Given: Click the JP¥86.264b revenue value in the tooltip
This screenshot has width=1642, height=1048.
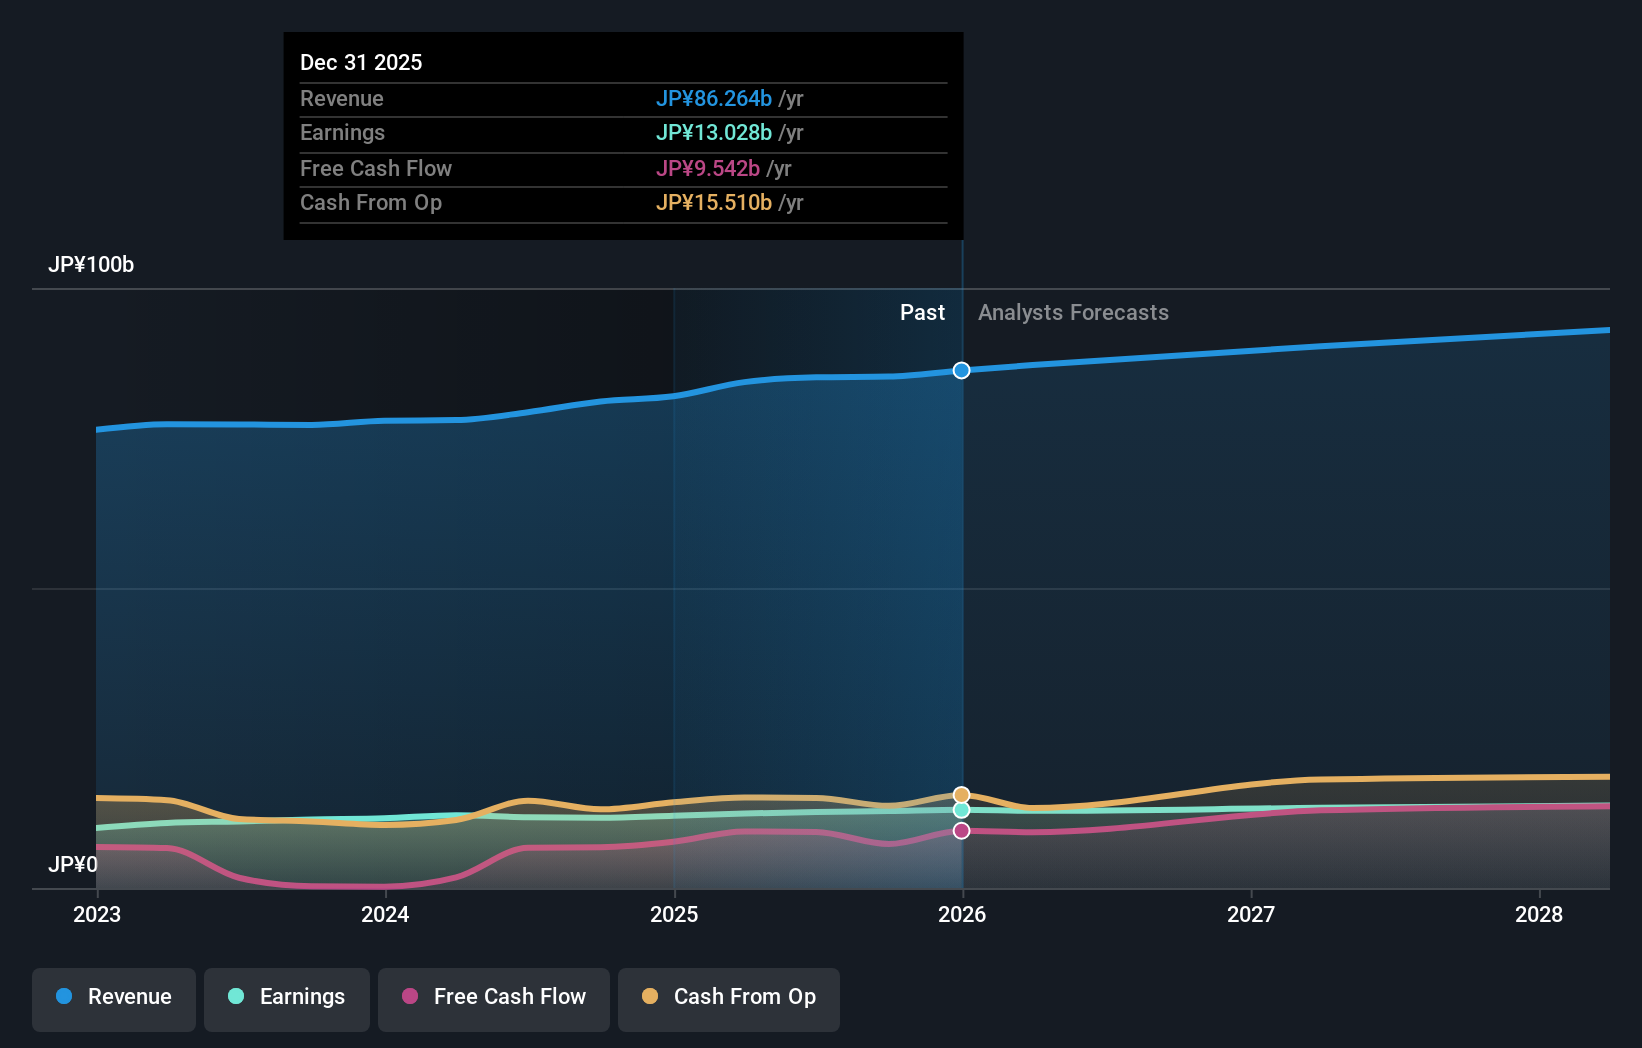Looking at the screenshot, I should pos(714,99).
